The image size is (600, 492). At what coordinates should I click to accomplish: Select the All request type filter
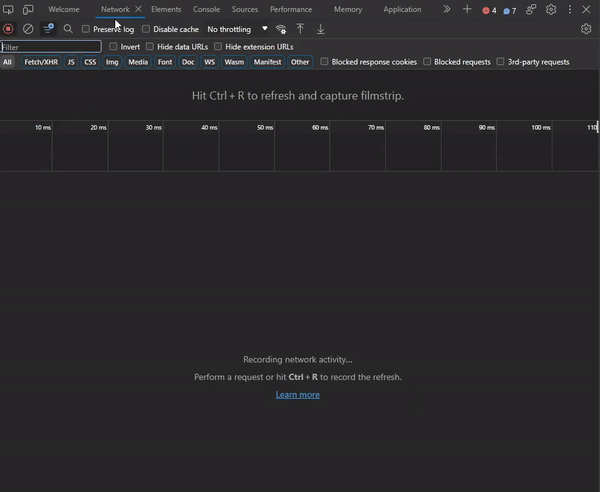[7, 62]
